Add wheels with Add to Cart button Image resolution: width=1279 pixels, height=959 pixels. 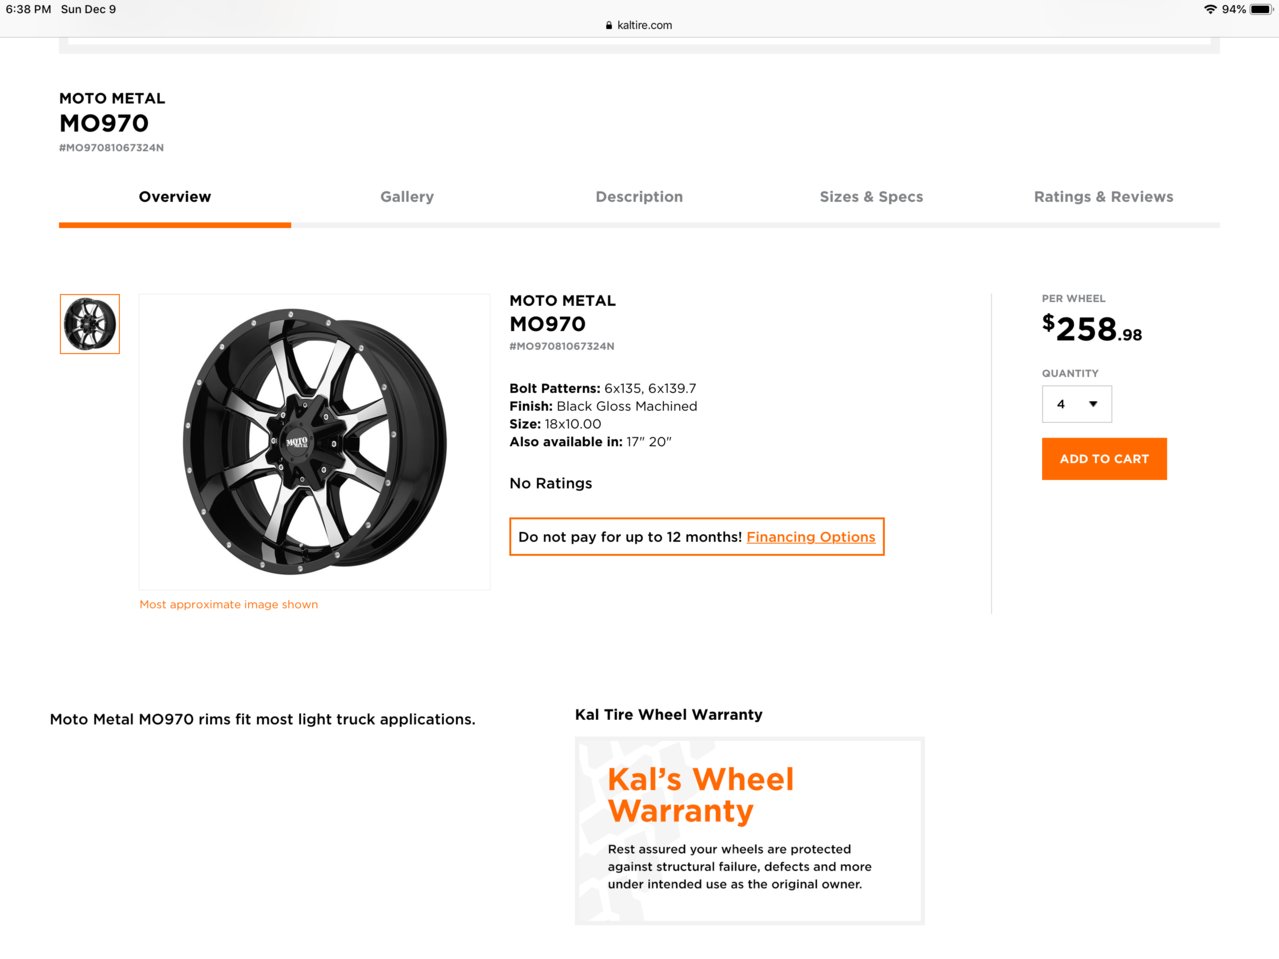[x=1104, y=459]
